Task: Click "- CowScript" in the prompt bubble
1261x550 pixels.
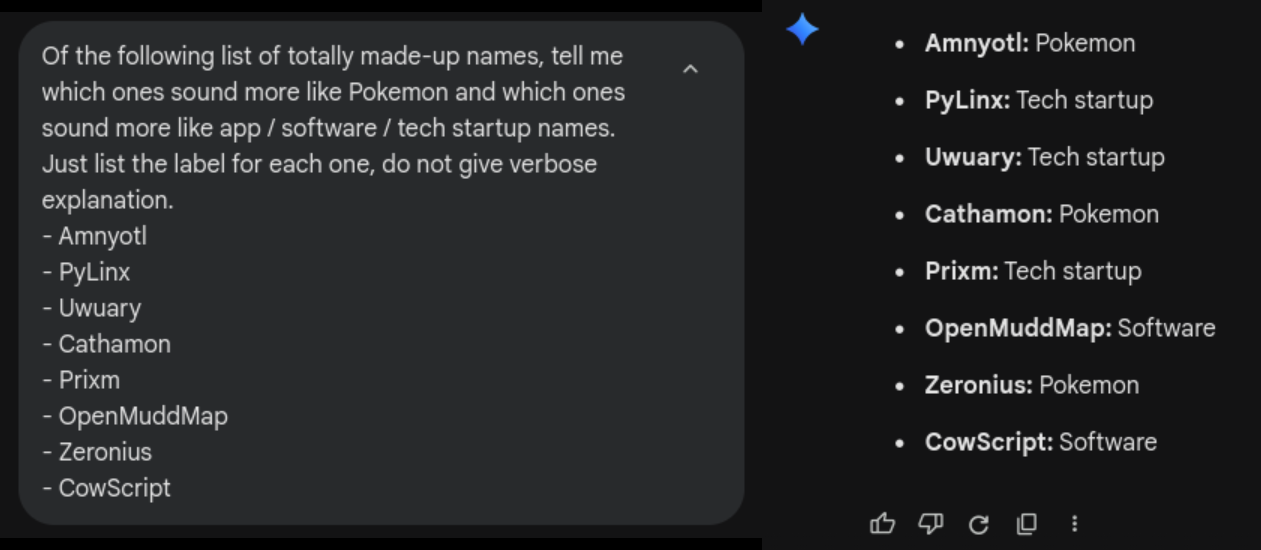Action: (107, 488)
